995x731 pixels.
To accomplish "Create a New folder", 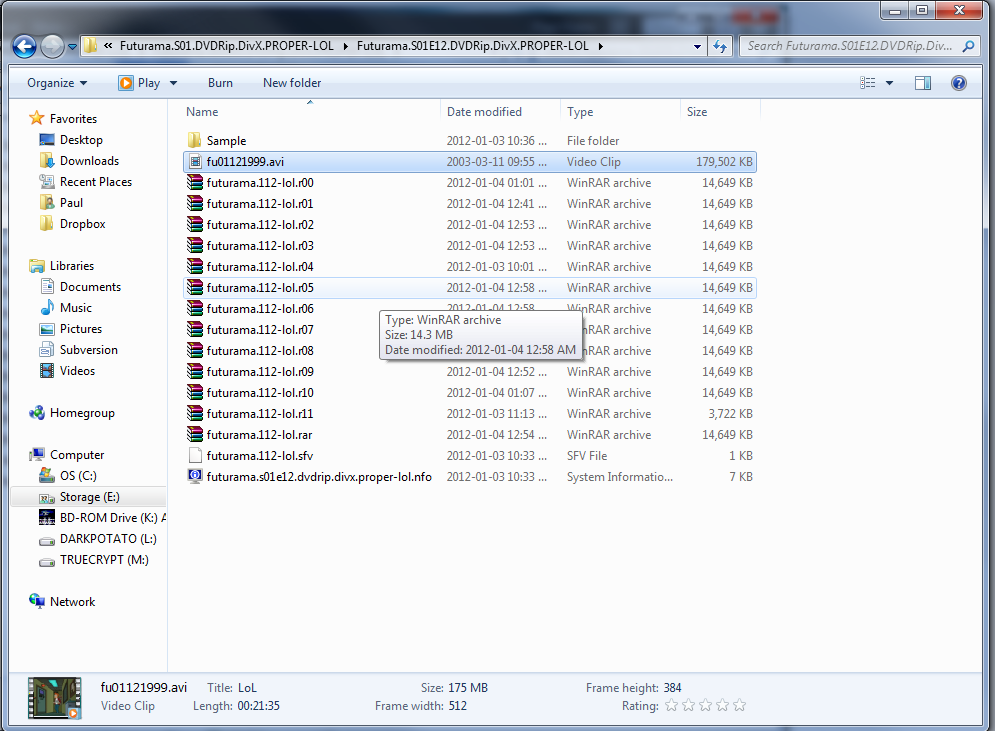I will 292,83.
